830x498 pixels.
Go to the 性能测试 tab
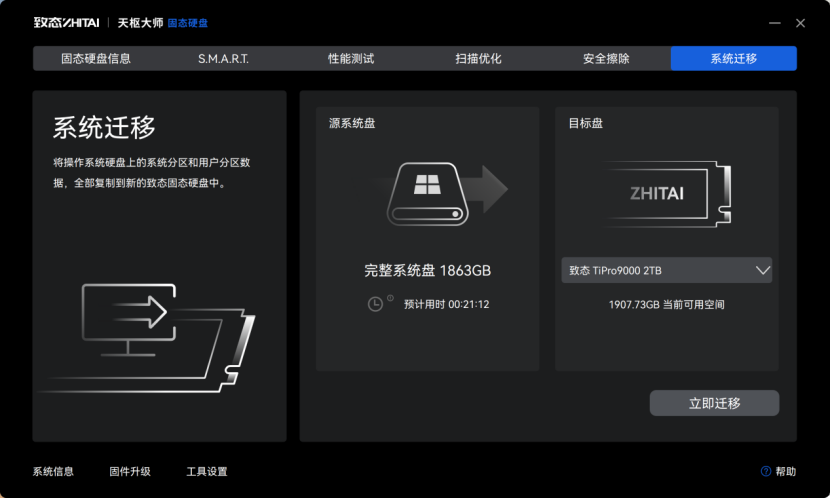click(351, 58)
